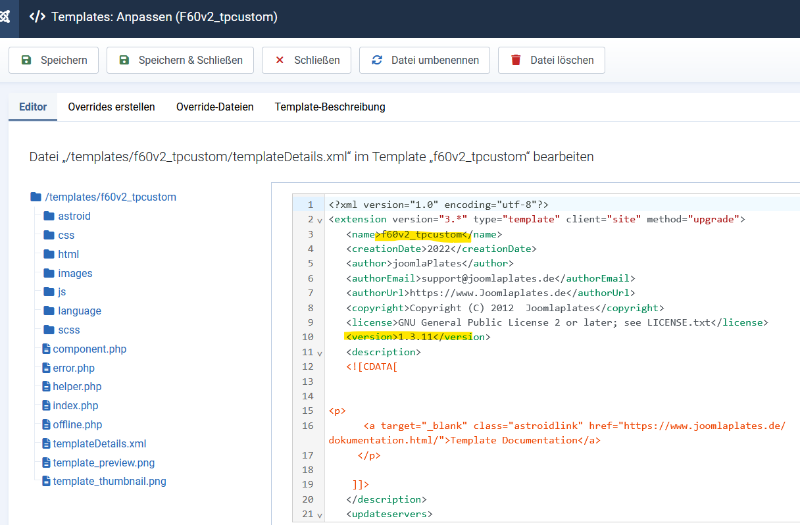
Task: Click the license GNU General Public License line
Action: 557,322
